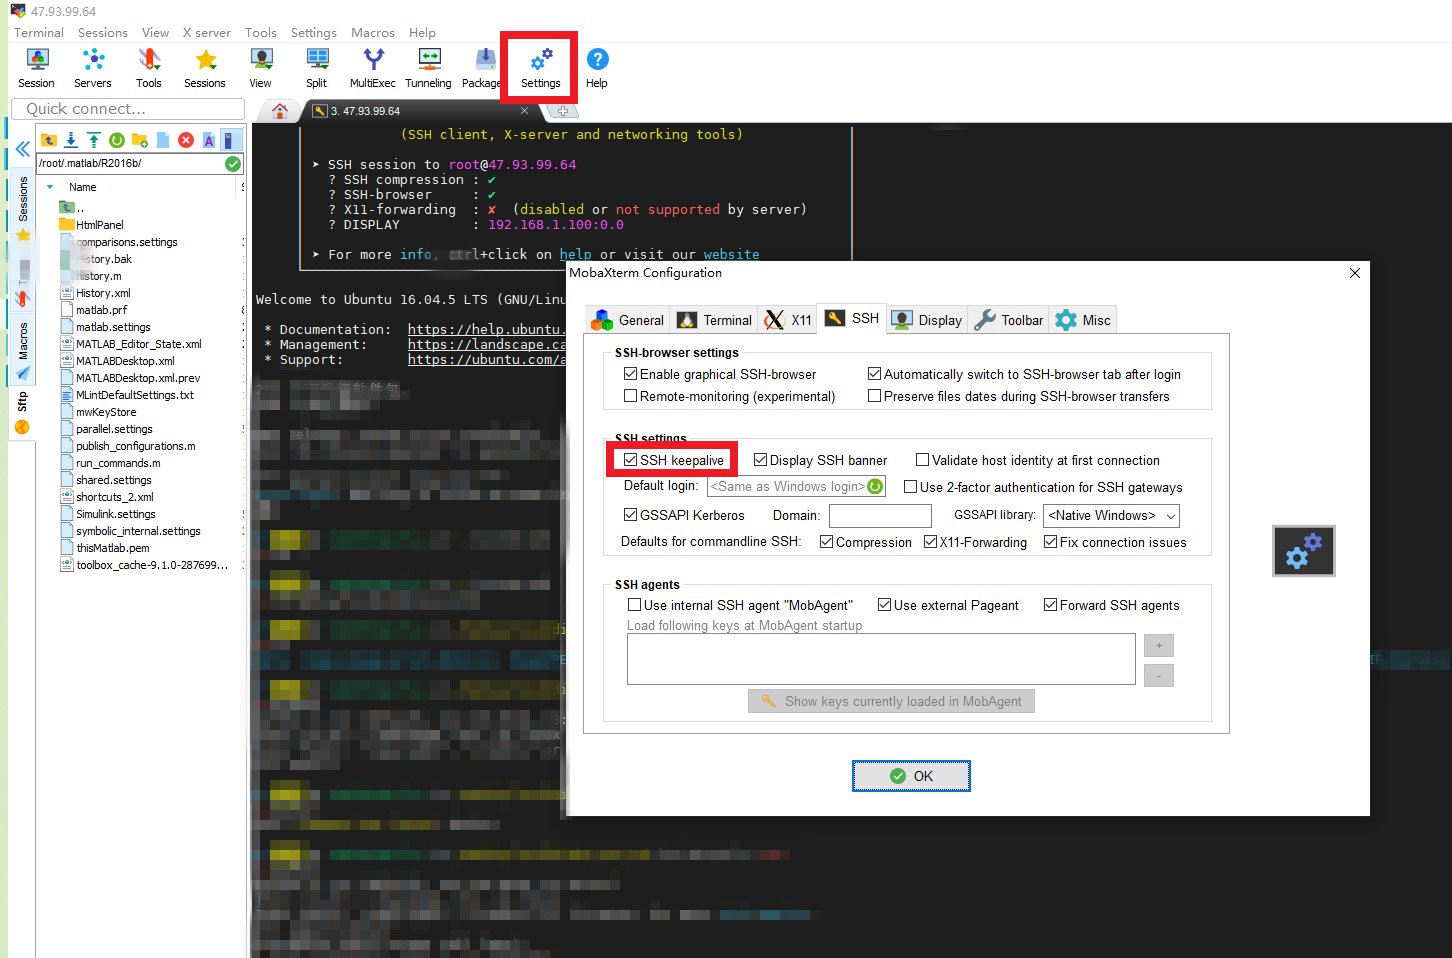The image size is (1452, 958).
Task: Open the Settings toolbar icon
Action: [x=541, y=68]
